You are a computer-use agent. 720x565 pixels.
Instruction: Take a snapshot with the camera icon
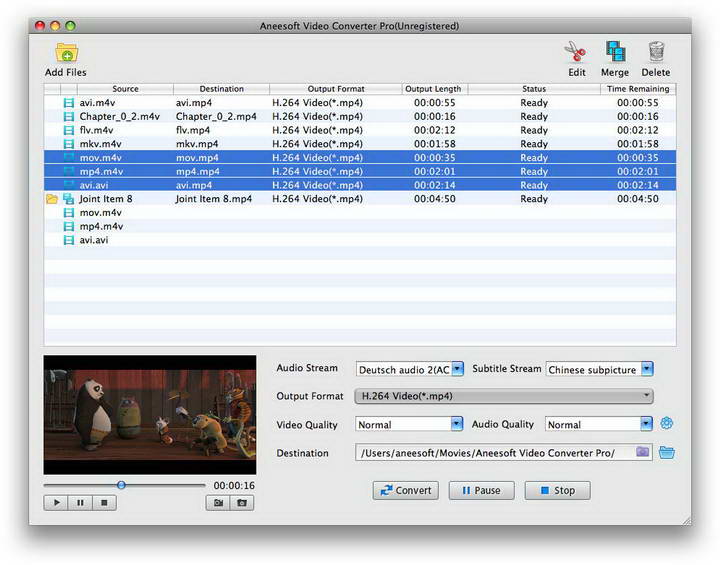pyautogui.click(x=218, y=503)
